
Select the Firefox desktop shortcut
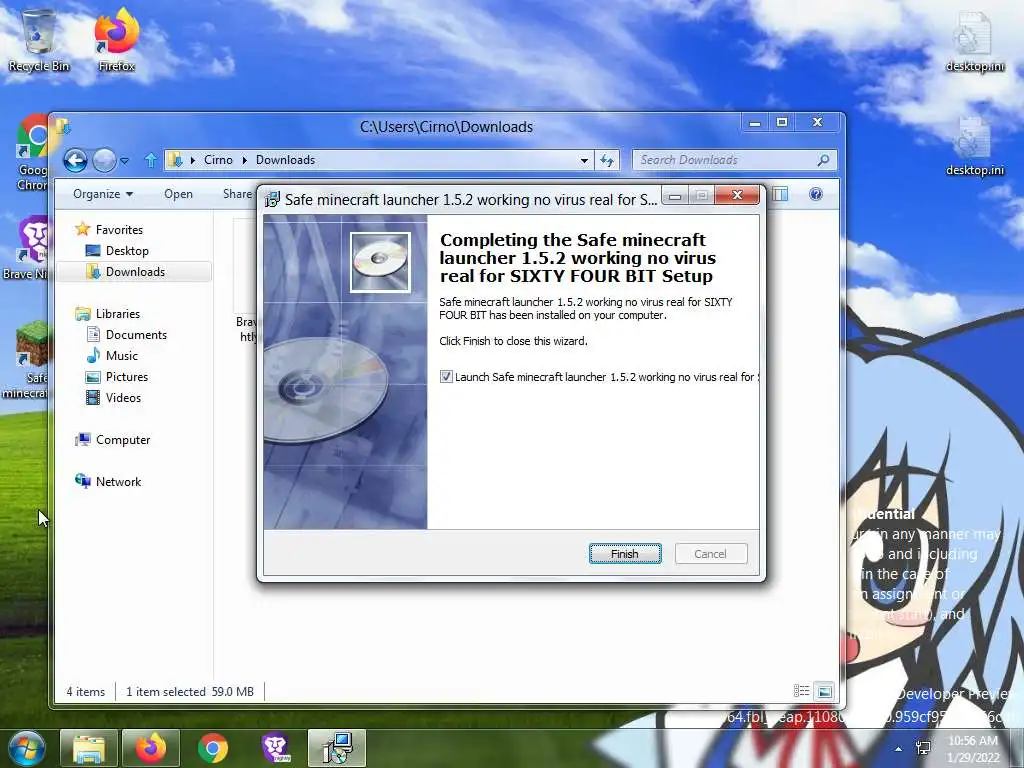pos(116,39)
